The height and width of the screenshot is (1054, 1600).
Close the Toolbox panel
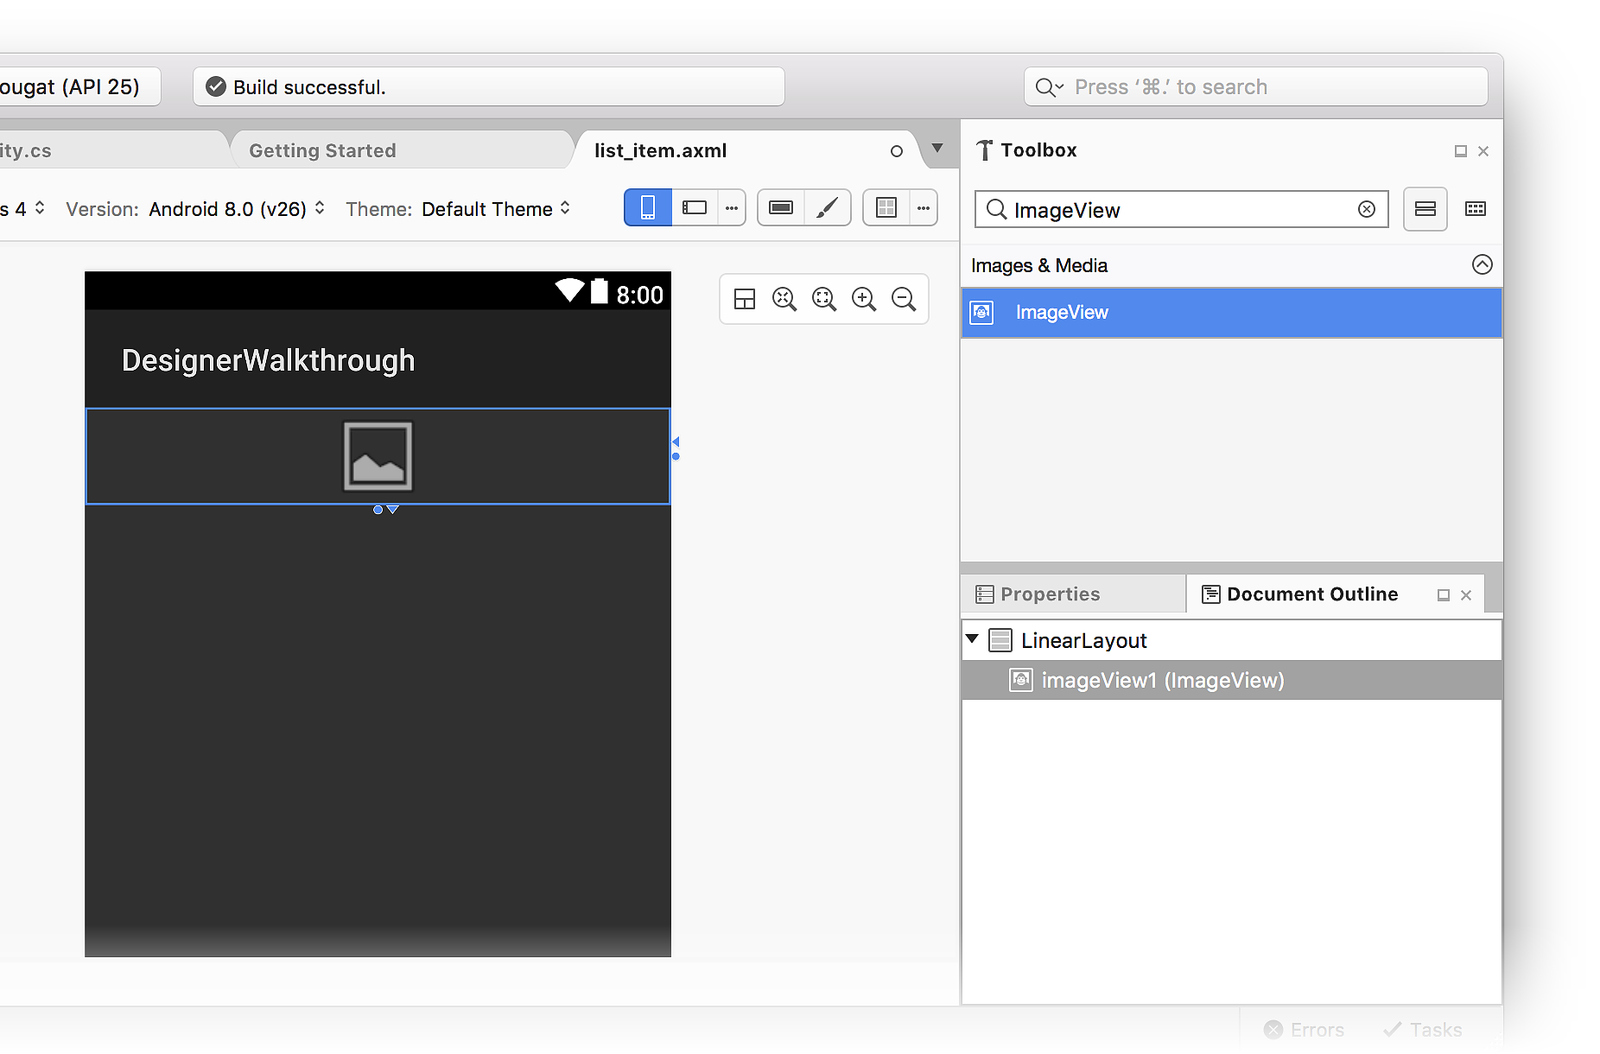pos(1484,151)
